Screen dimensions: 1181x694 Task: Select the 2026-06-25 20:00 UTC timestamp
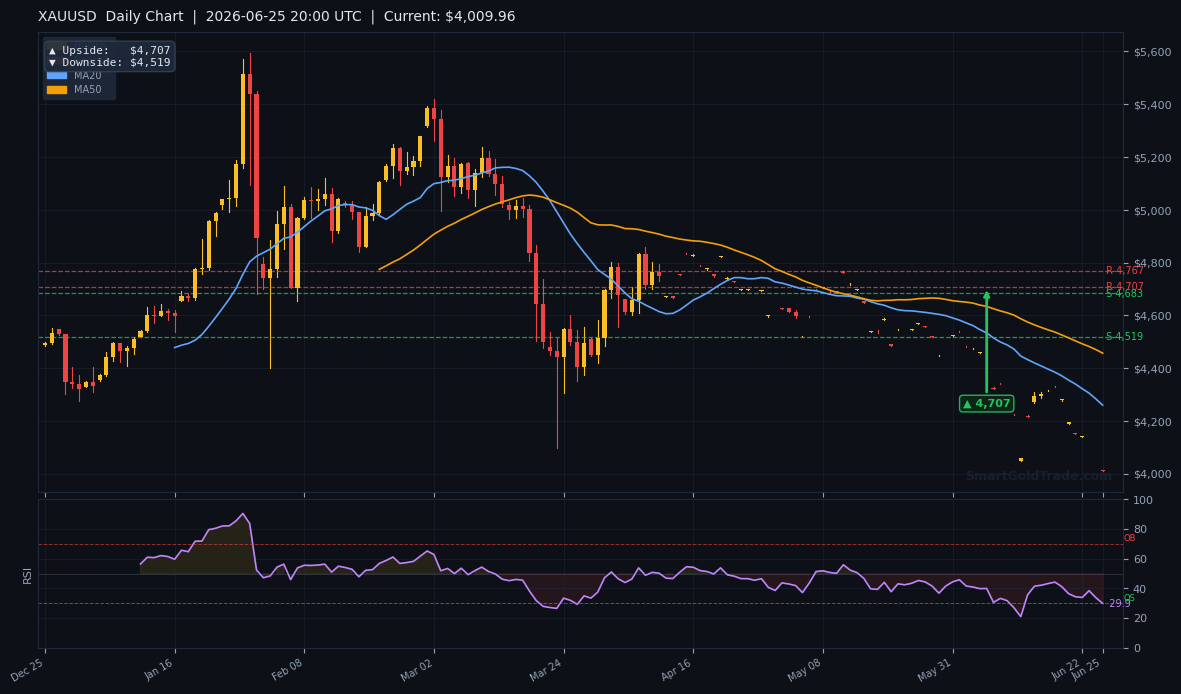(283, 17)
